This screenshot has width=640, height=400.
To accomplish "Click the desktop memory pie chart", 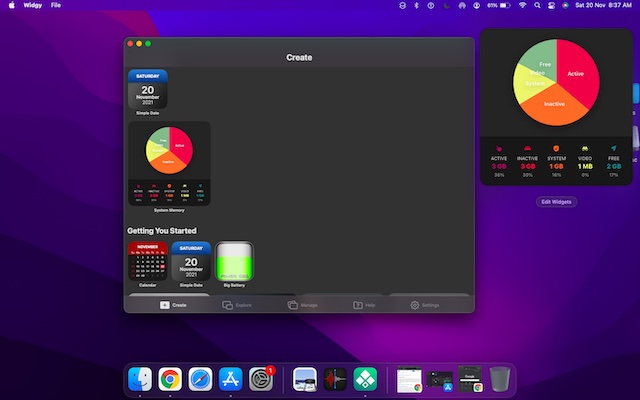I will tap(556, 82).
